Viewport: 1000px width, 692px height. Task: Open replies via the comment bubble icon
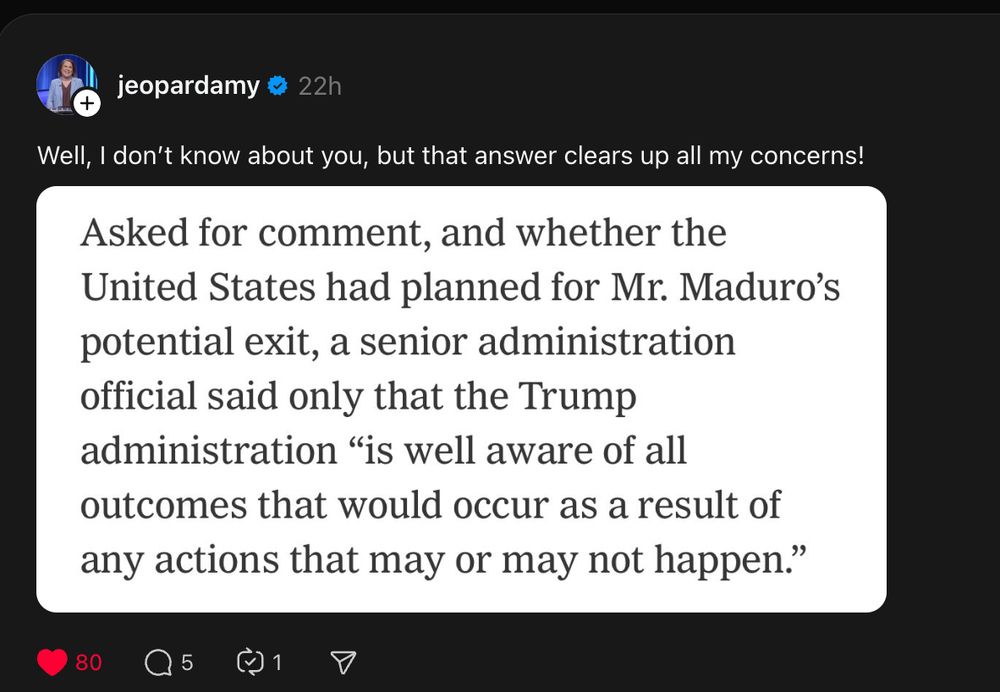pyautogui.click(x=158, y=663)
